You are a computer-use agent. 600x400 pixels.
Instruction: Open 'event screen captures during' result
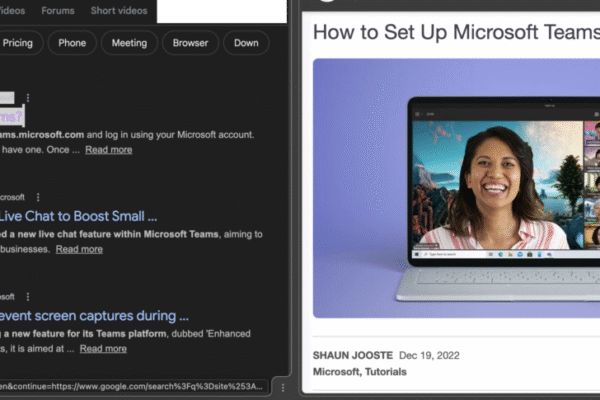[x=94, y=316]
